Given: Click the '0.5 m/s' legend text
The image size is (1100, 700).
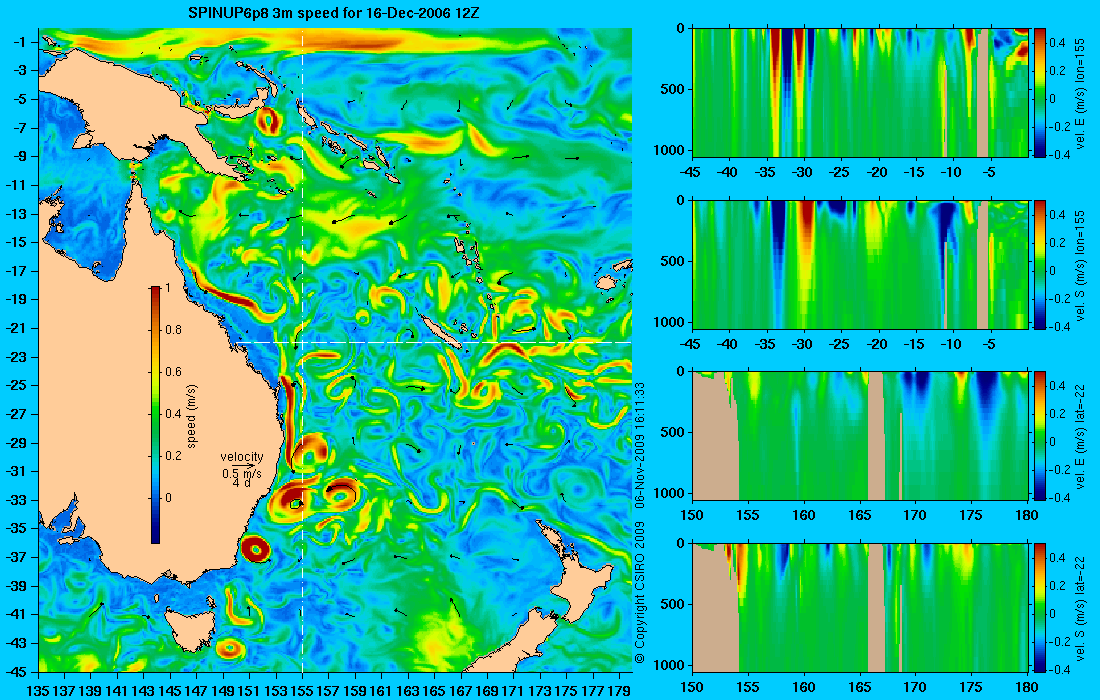Looking at the screenshot, I should pyautogui.click(x=241, y=474).
